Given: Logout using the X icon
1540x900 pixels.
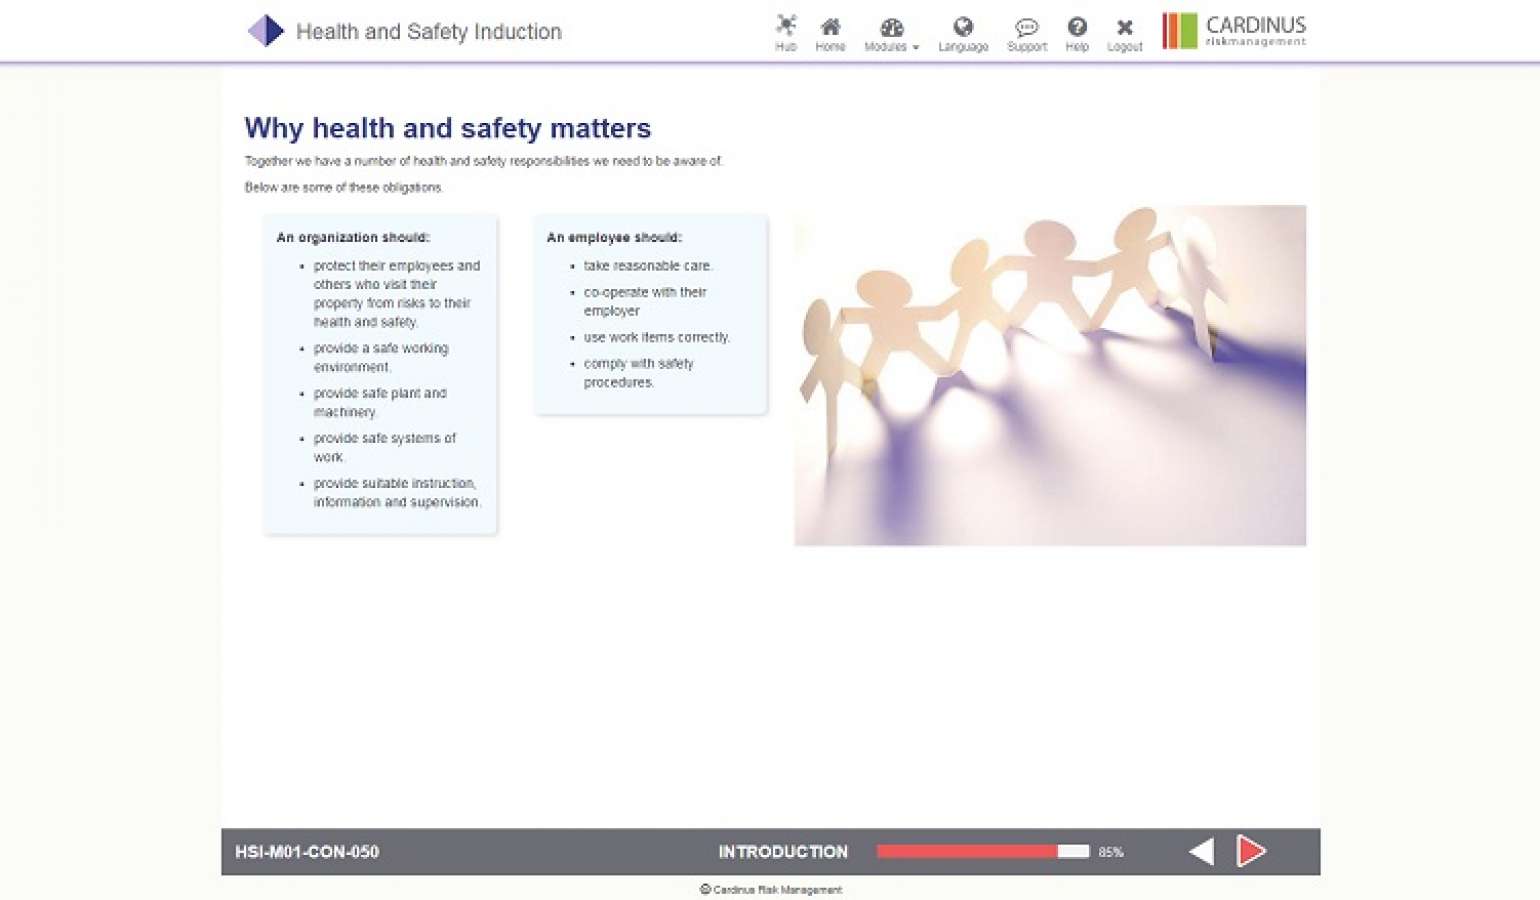Looking at the screenshot, I should [x=1124, y=31].
